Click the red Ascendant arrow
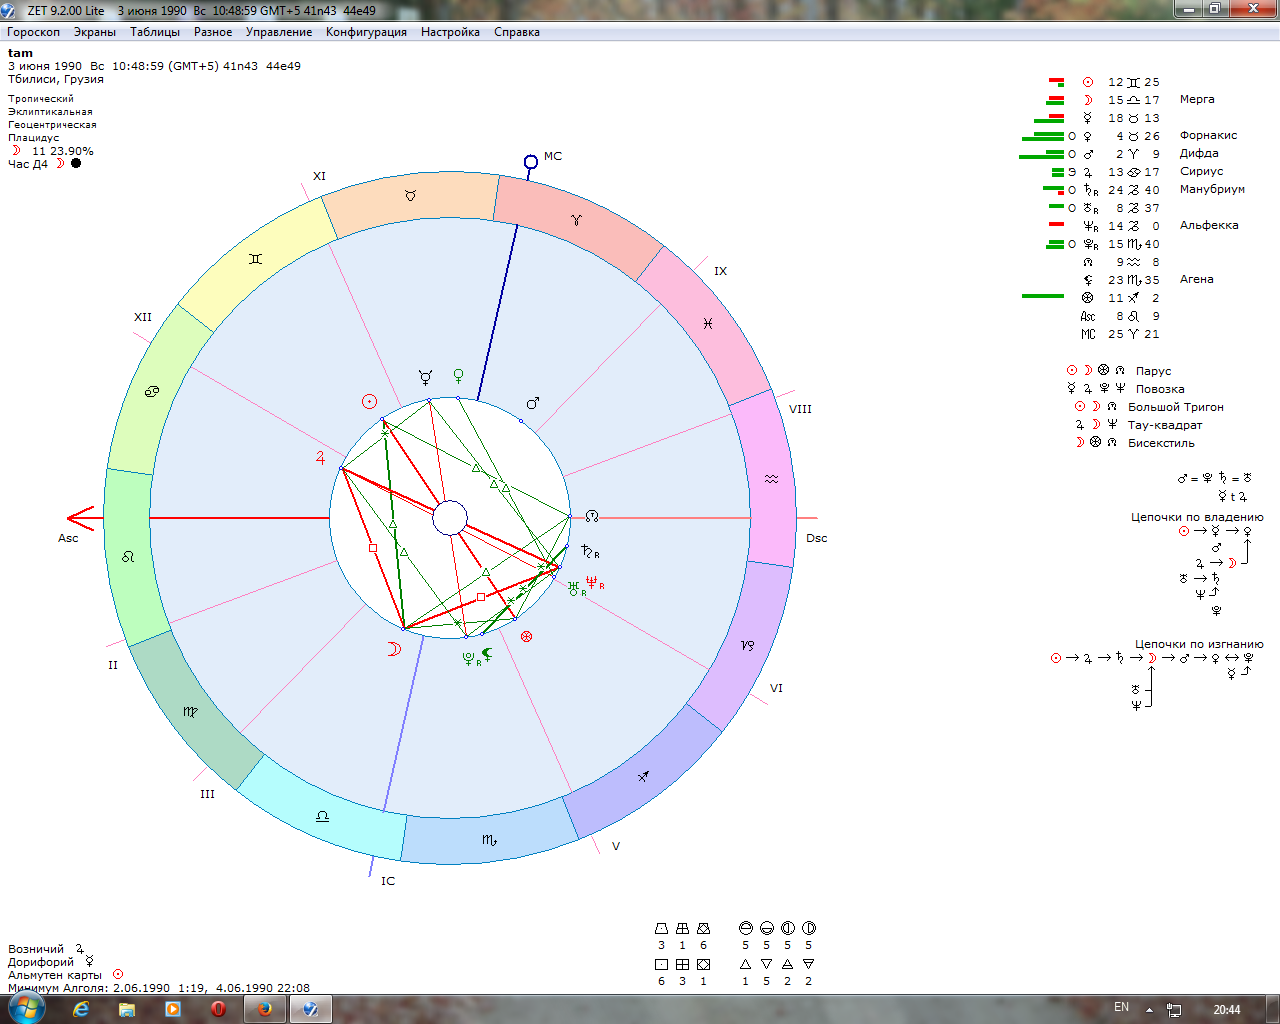The height and width of the screenshot is (1024, 1280). (80, 518)
